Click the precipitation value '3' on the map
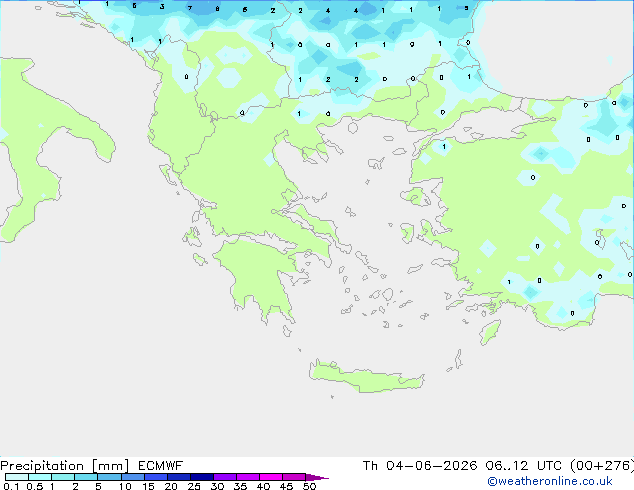The width and height of the screenshot is (634, 490). (x=162, y=6)
